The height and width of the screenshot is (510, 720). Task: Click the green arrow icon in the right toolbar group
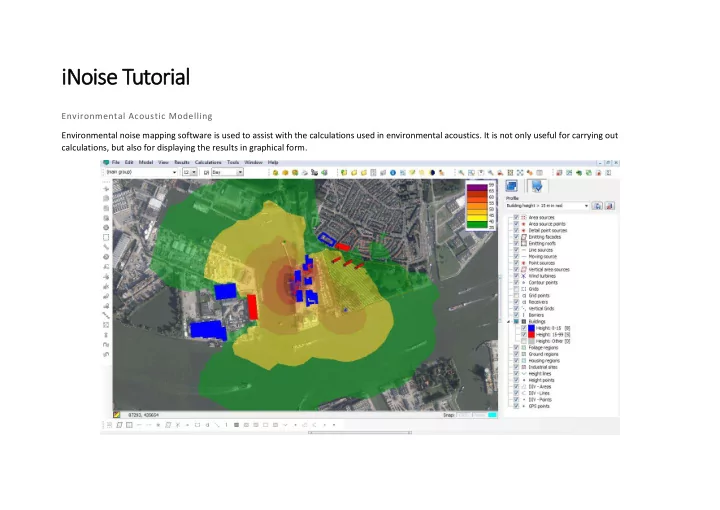[579, 173]
